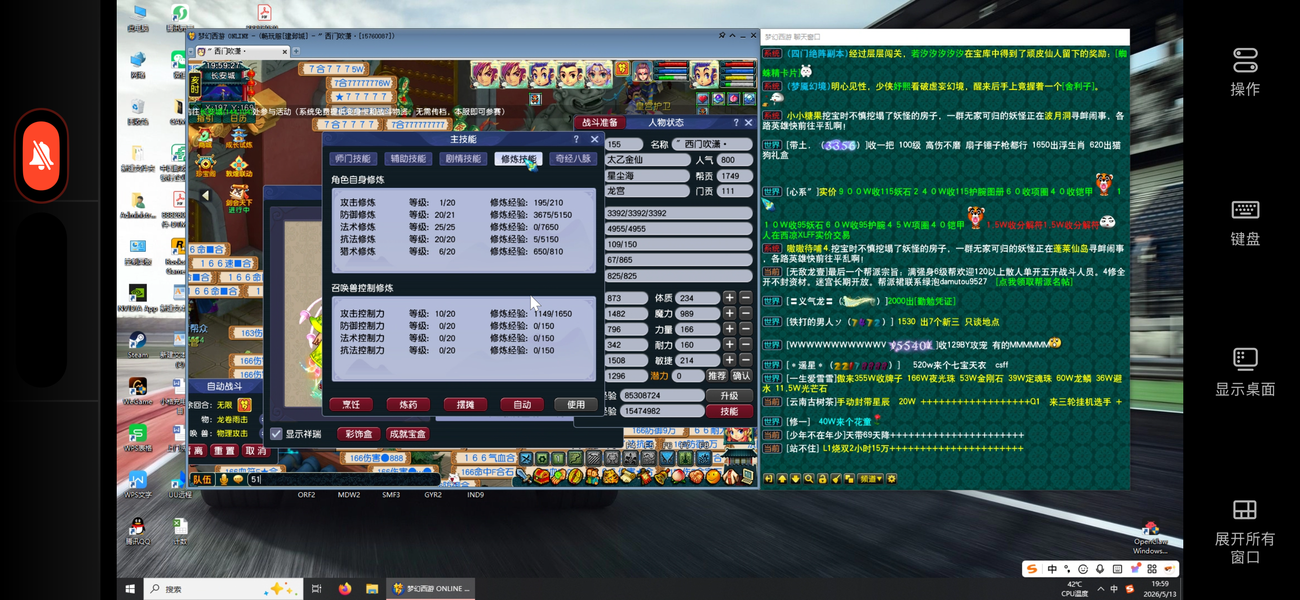The height and width of the screenshot is (600, 1300).
Task: Open the Windows Start menu
Action: click(130, 589)
